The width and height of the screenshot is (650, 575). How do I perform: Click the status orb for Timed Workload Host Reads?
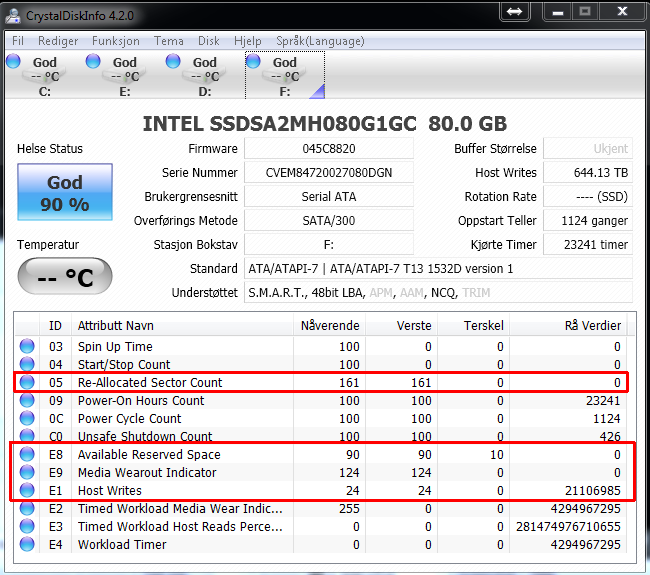point(27,526)
